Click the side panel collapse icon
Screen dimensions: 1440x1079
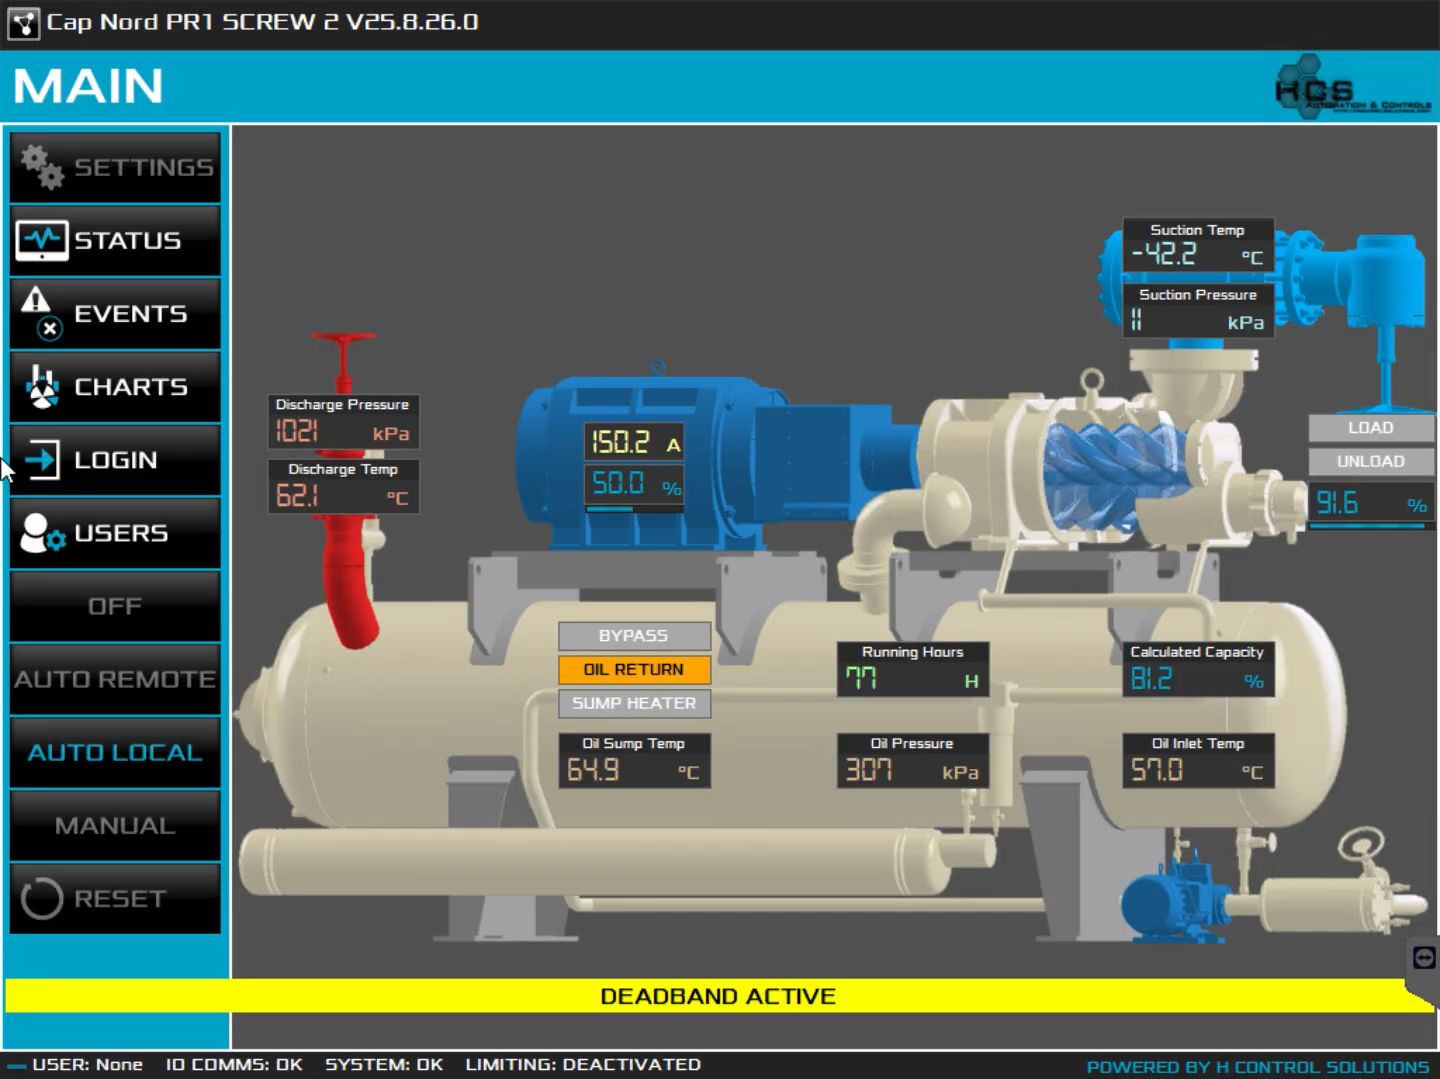coord(1424,958)
